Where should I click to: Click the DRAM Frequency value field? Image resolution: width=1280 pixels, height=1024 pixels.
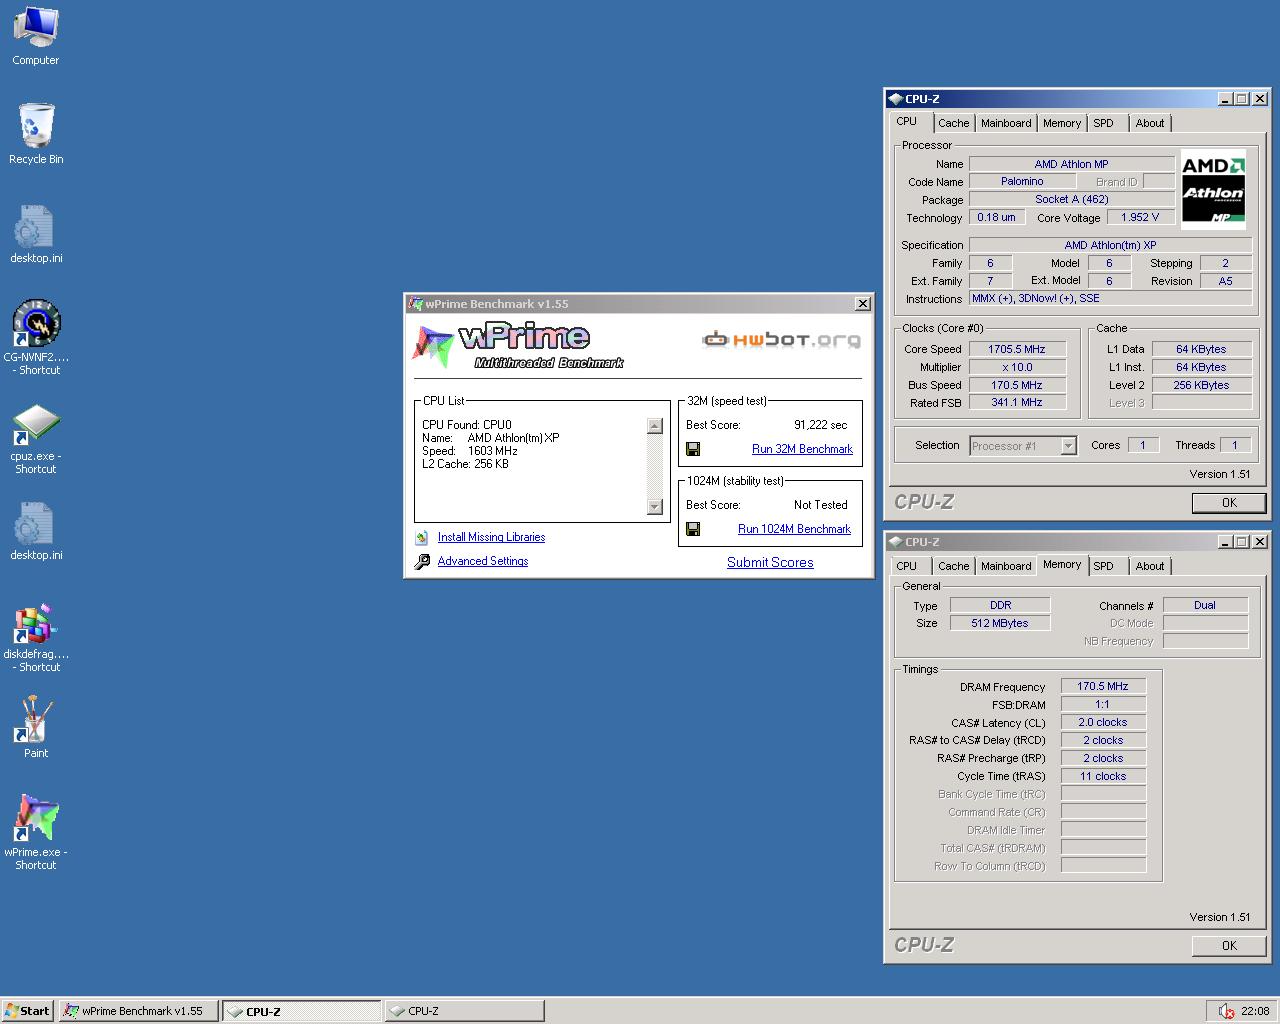point(1103,686)
